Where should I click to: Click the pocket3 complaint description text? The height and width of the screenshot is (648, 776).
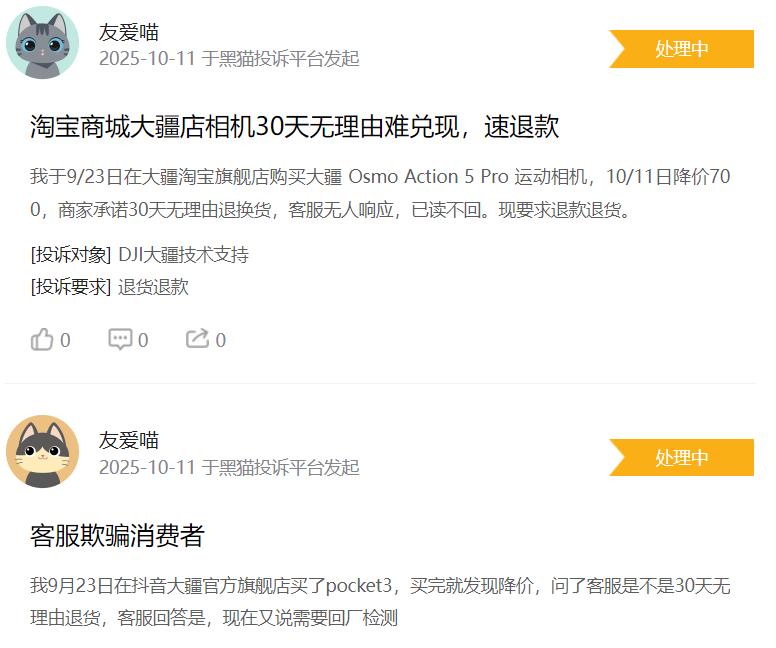click(x=380, y=601)
